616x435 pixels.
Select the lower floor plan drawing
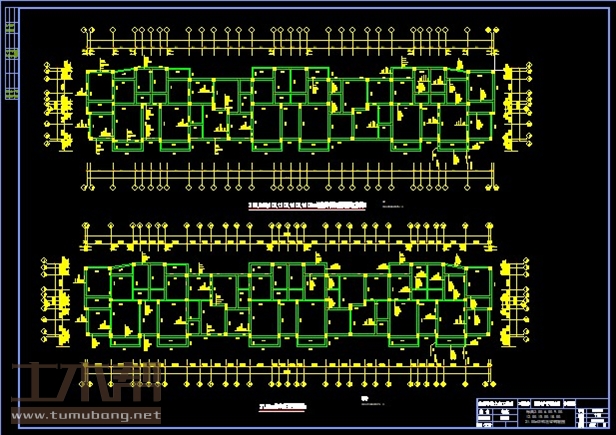click(x=290, y=302)
